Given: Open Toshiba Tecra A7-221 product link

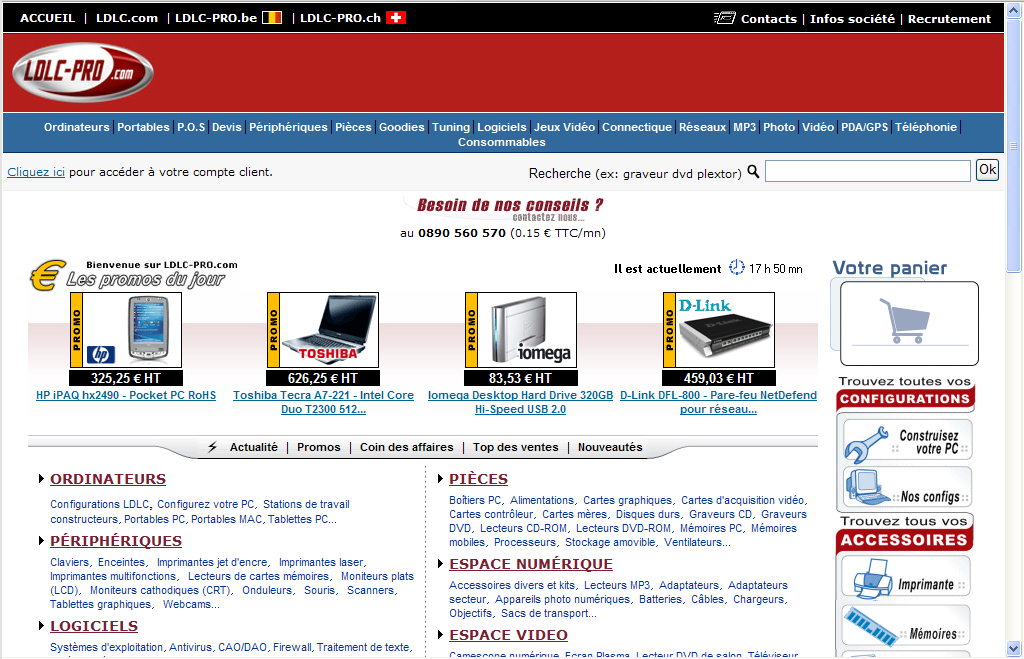Looking at the screenshot, I should [323, 402].
